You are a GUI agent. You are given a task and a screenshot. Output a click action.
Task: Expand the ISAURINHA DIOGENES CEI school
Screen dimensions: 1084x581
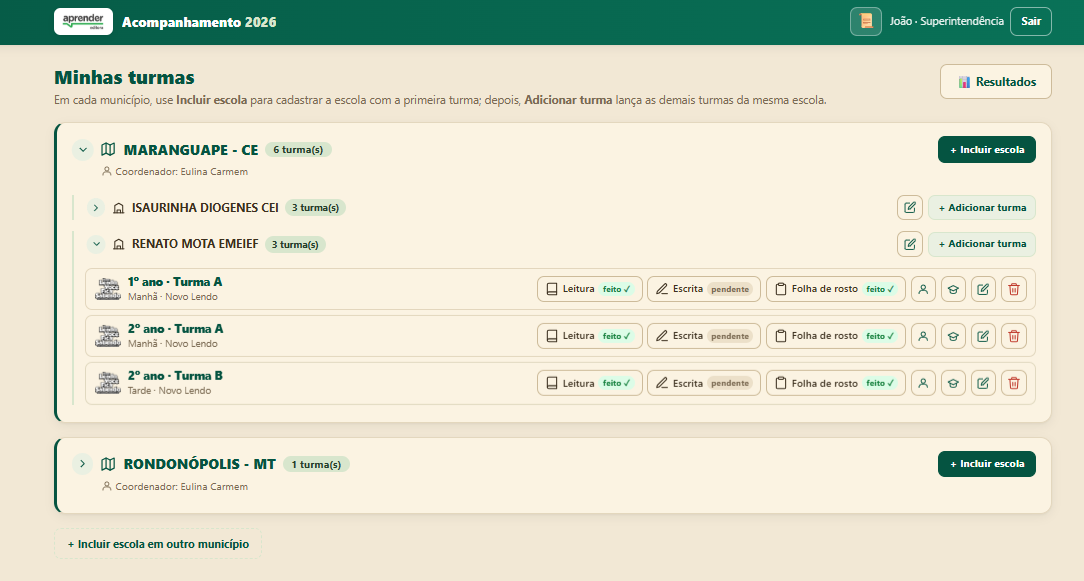pos(96,208)
